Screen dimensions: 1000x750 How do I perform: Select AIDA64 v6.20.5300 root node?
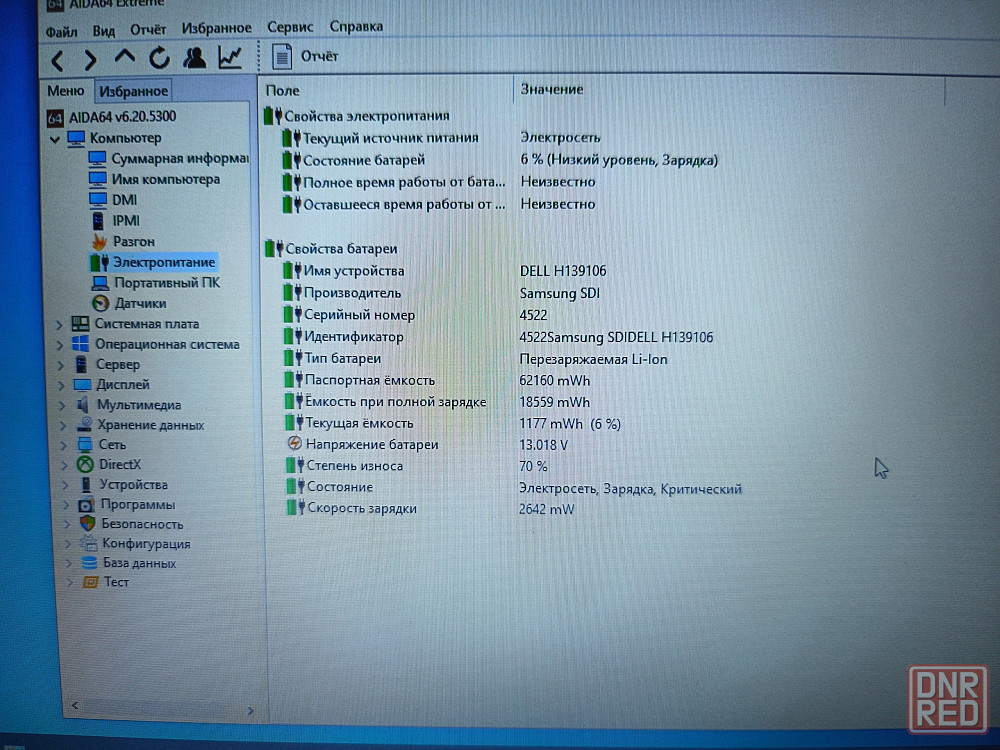(112, 117)
